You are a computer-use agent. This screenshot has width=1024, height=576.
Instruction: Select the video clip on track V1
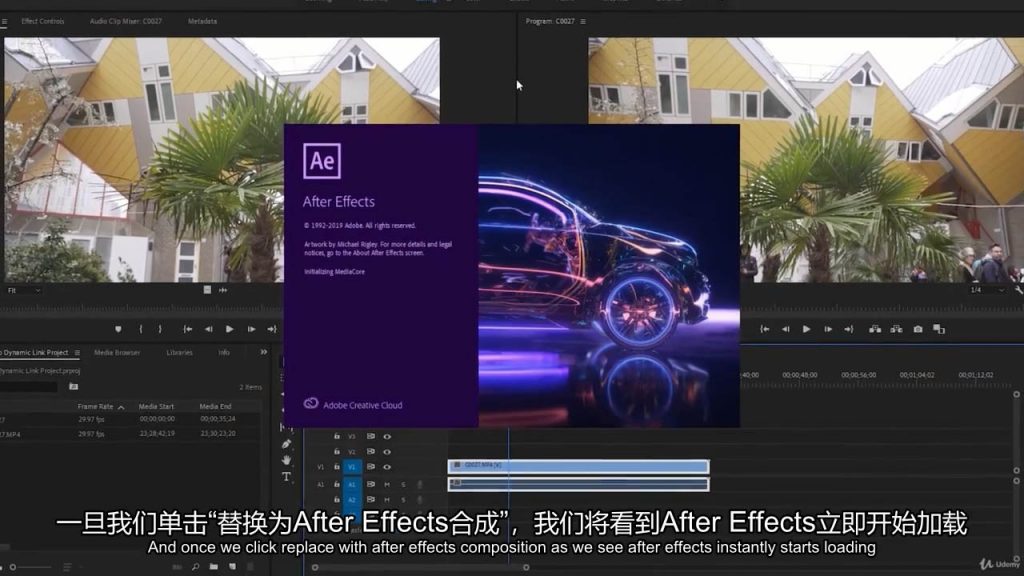coord(579,466)
